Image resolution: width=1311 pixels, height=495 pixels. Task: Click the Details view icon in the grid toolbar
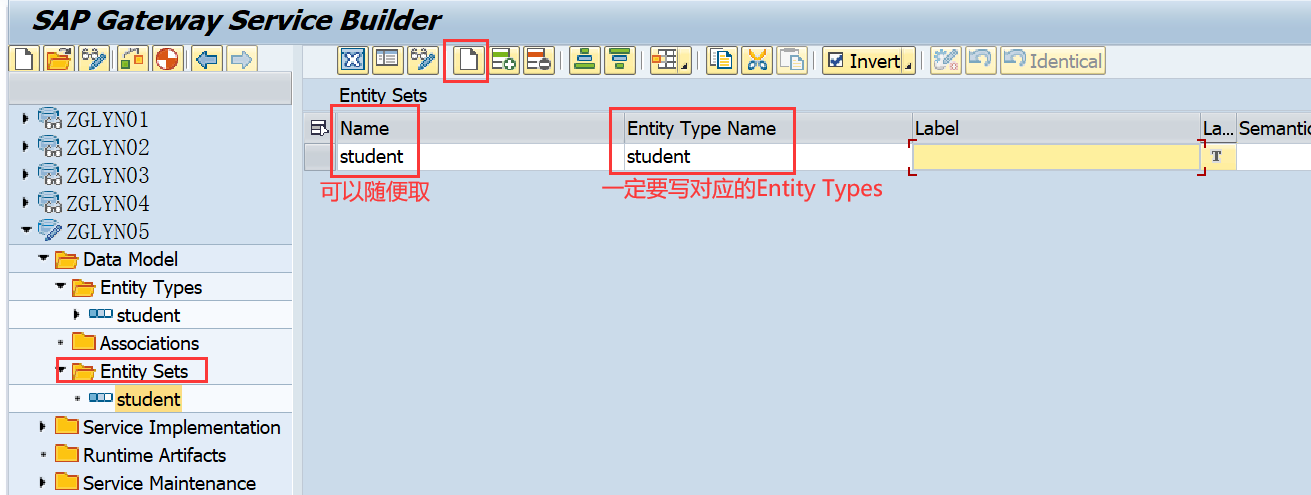tap(387, 61)
